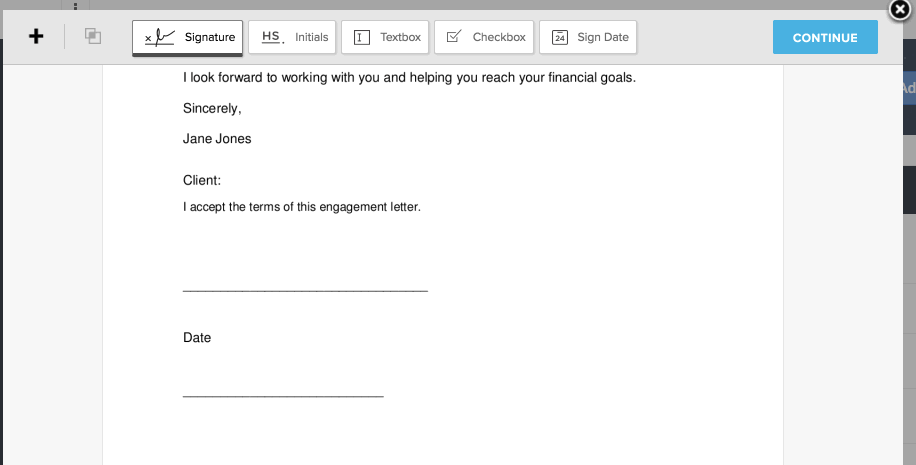Click the Client: heading text
The image size is (916, 465).
(202, 181)
